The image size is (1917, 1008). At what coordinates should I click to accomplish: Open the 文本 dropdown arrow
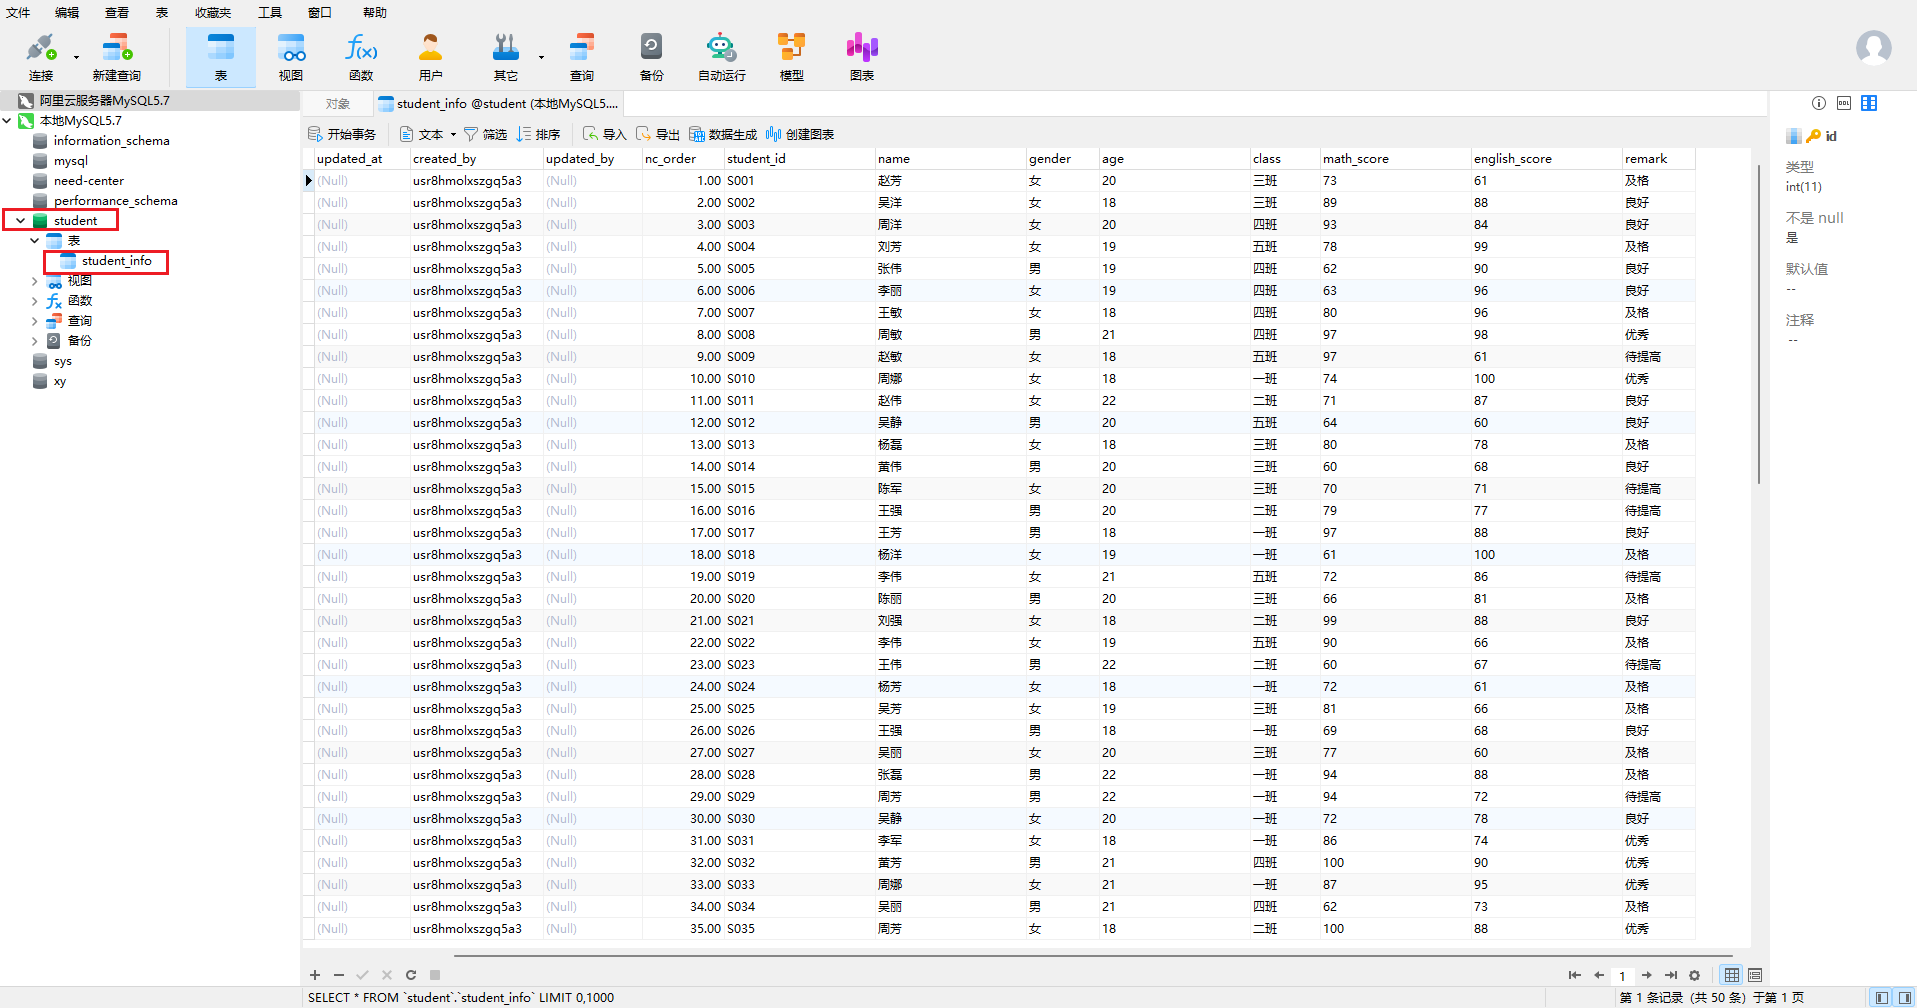coord(453,135)
